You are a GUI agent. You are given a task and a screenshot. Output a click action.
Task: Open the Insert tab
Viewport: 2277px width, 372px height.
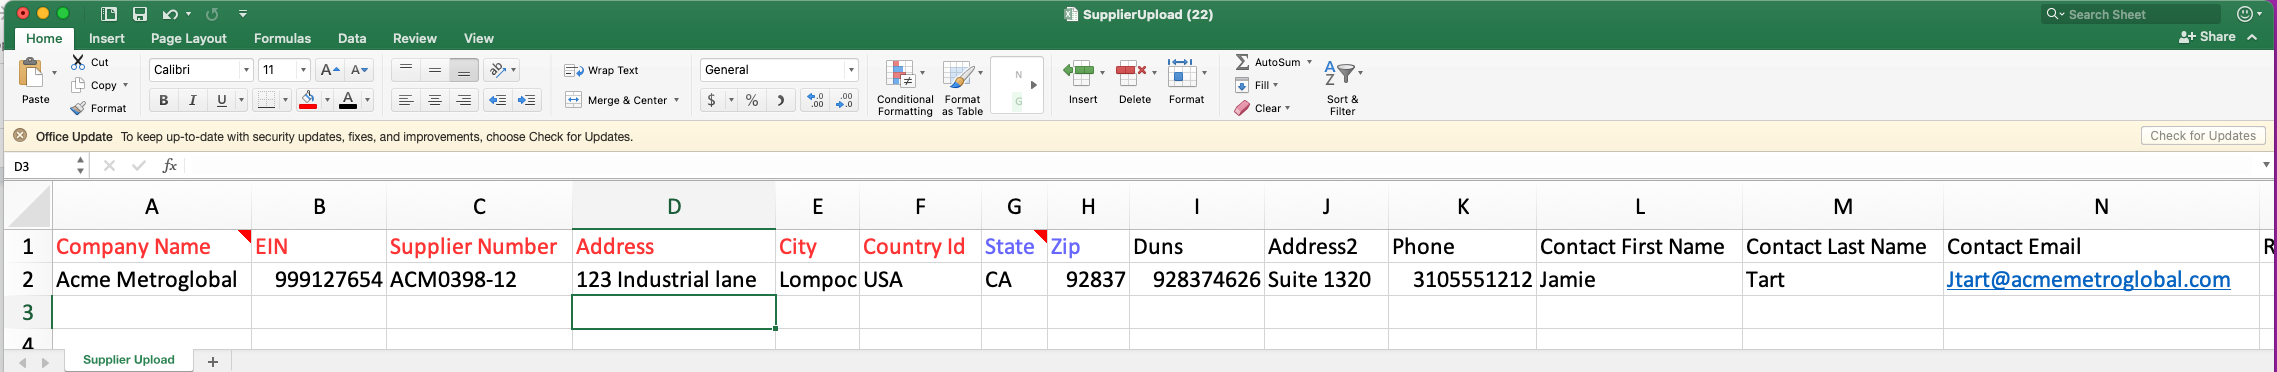(x=107, y=38)
